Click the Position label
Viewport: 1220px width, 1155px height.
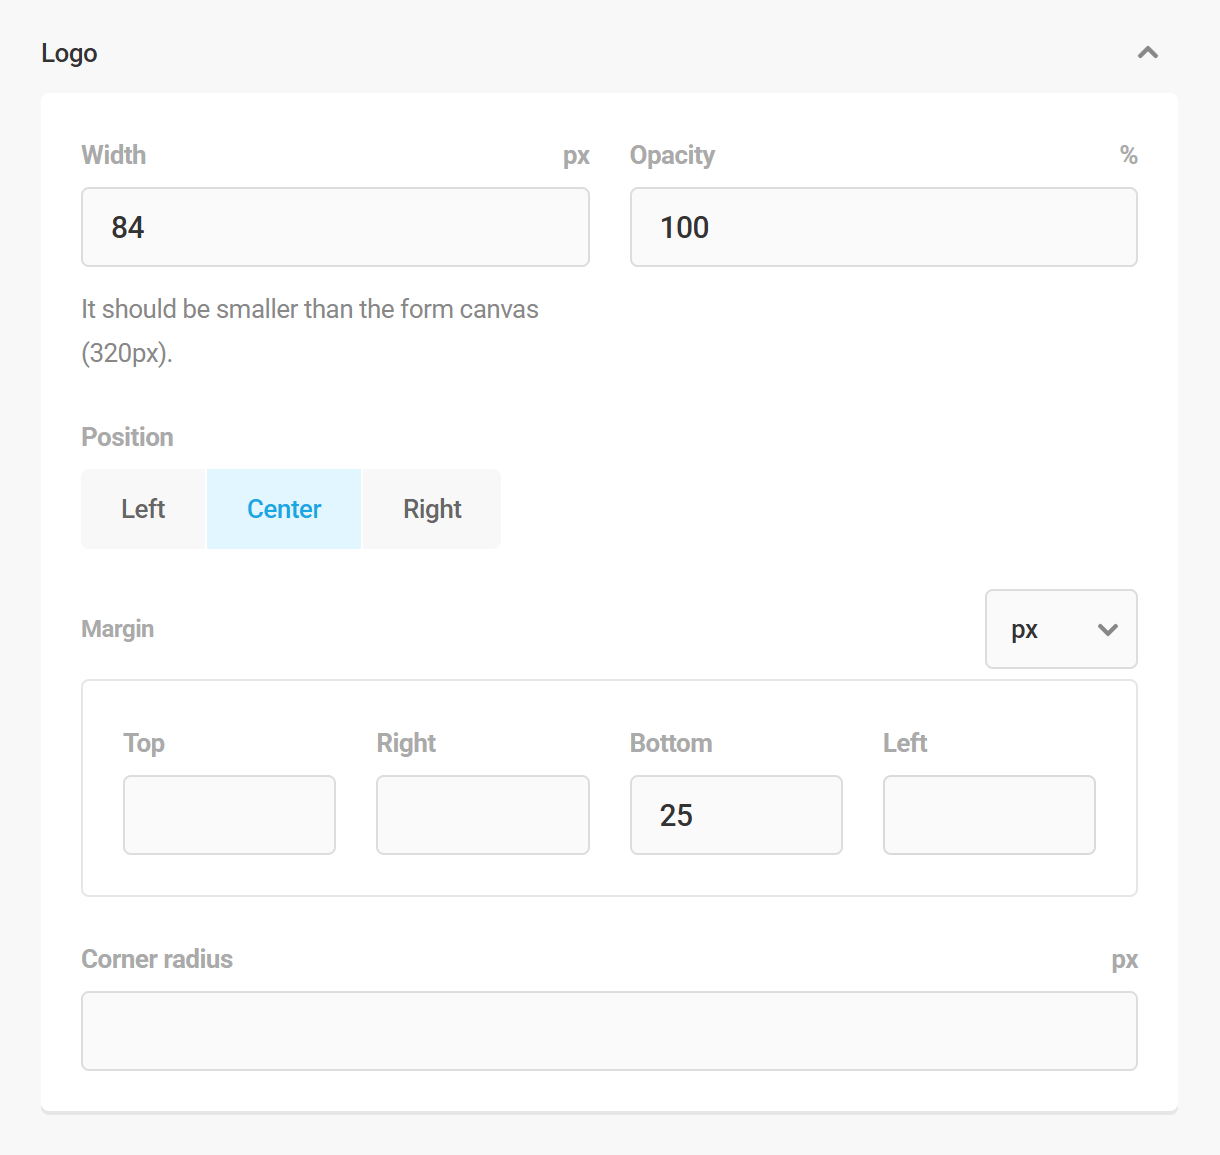(x=127, y=437)
